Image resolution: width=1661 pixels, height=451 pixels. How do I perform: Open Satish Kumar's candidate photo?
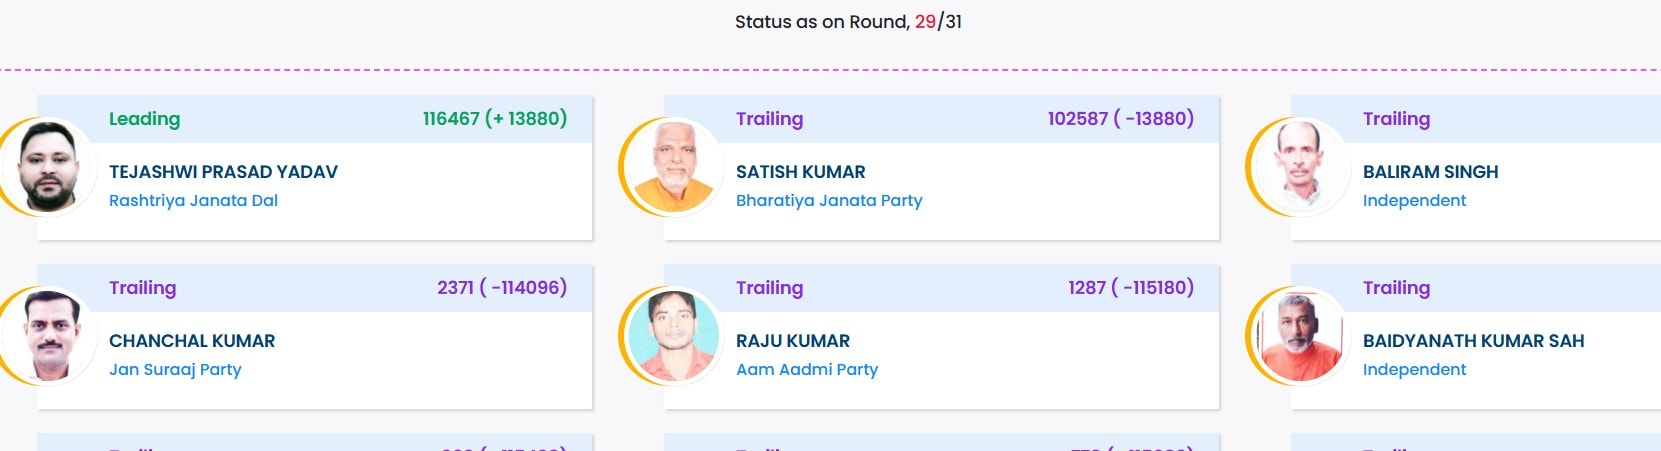673,167
